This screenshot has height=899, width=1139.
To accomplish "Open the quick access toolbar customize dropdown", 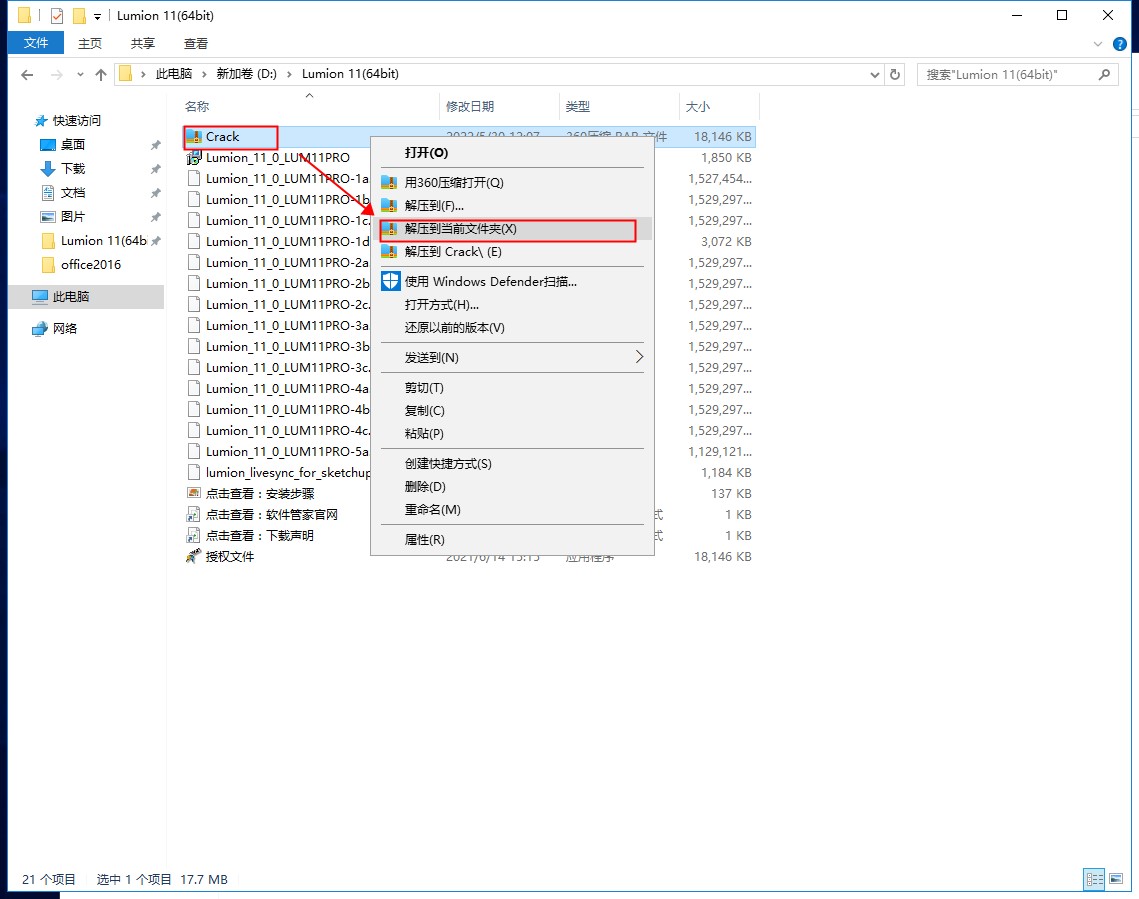I will pos(97,16).
